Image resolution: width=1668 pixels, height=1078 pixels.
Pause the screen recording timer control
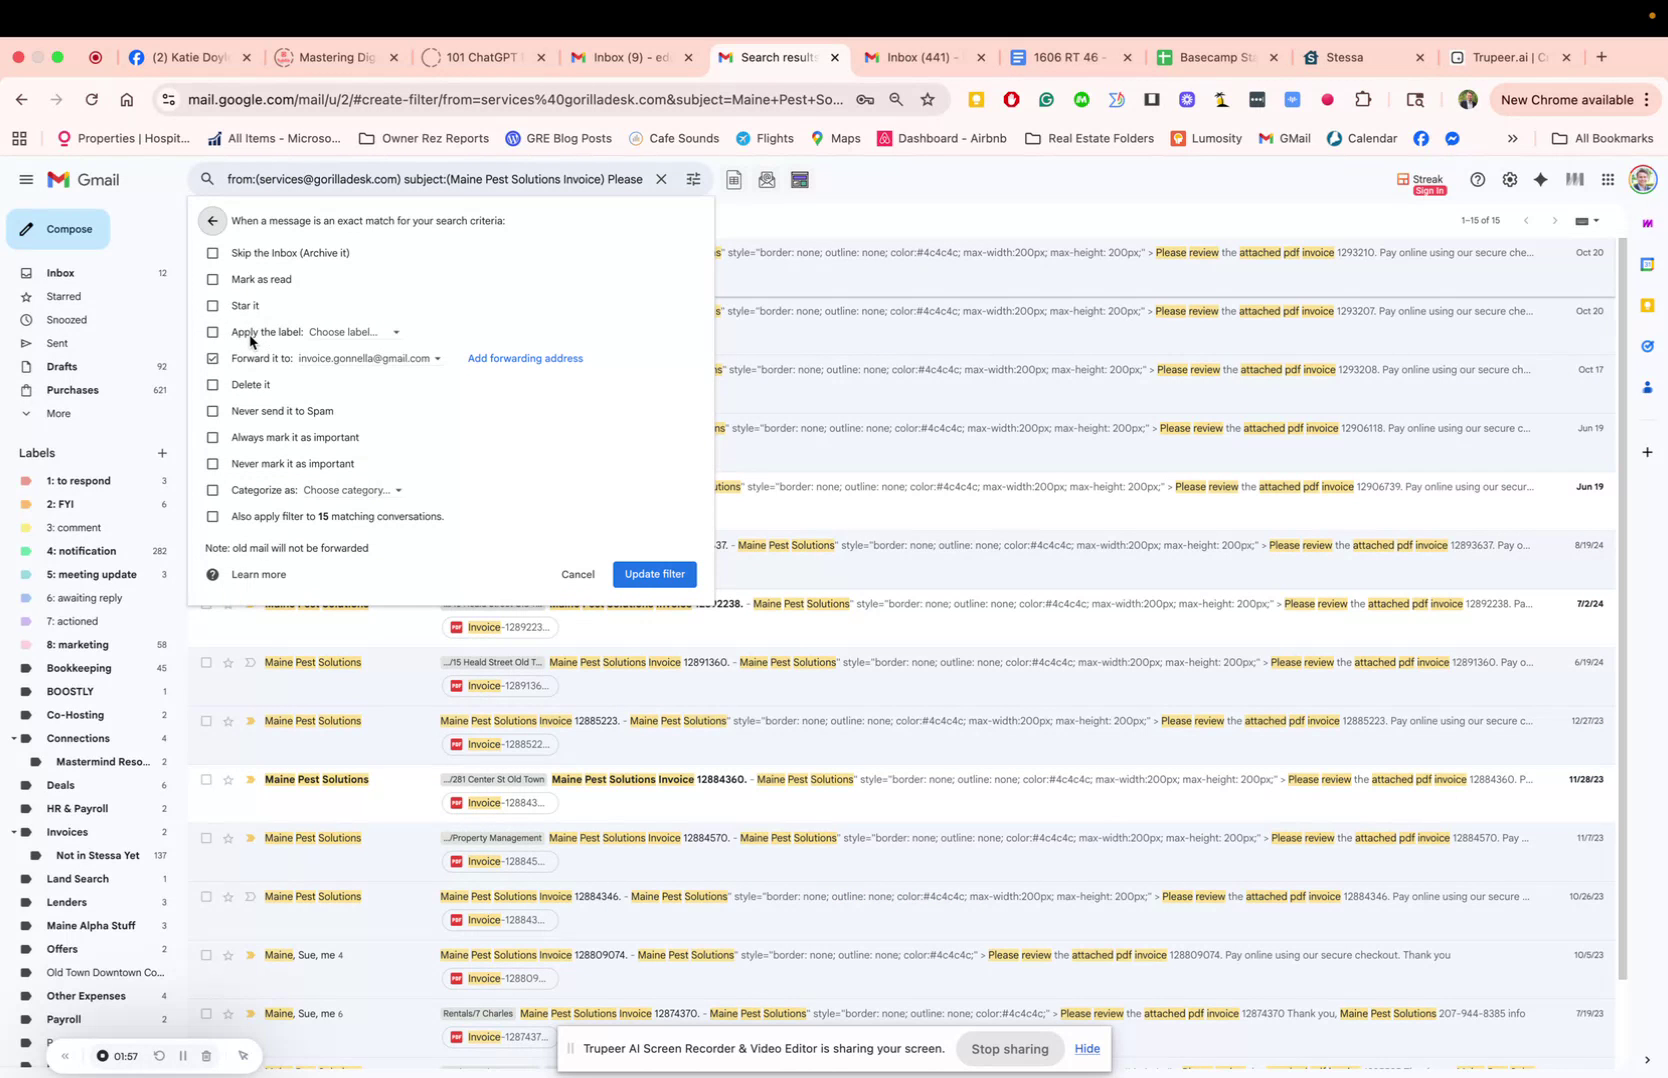coord(183,1055)
